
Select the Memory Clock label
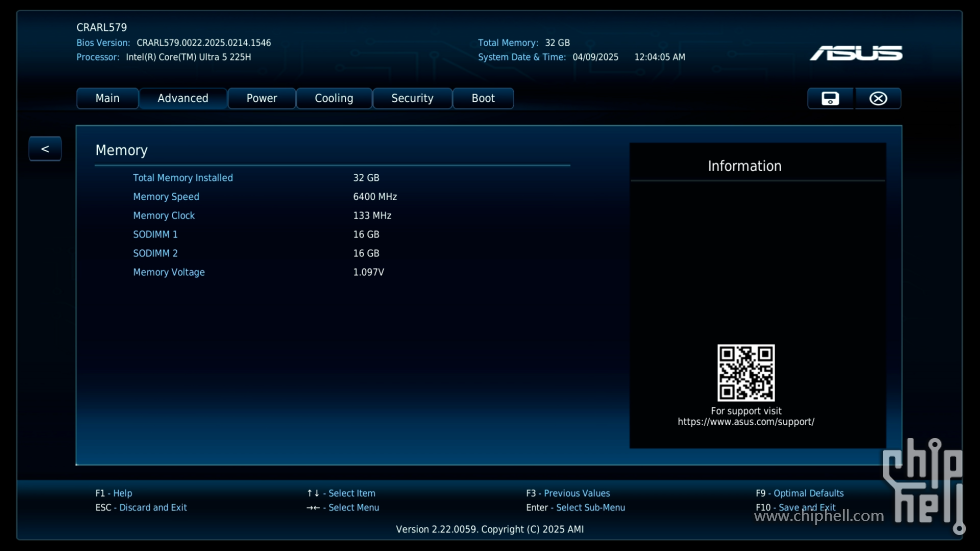pos(164,216)
